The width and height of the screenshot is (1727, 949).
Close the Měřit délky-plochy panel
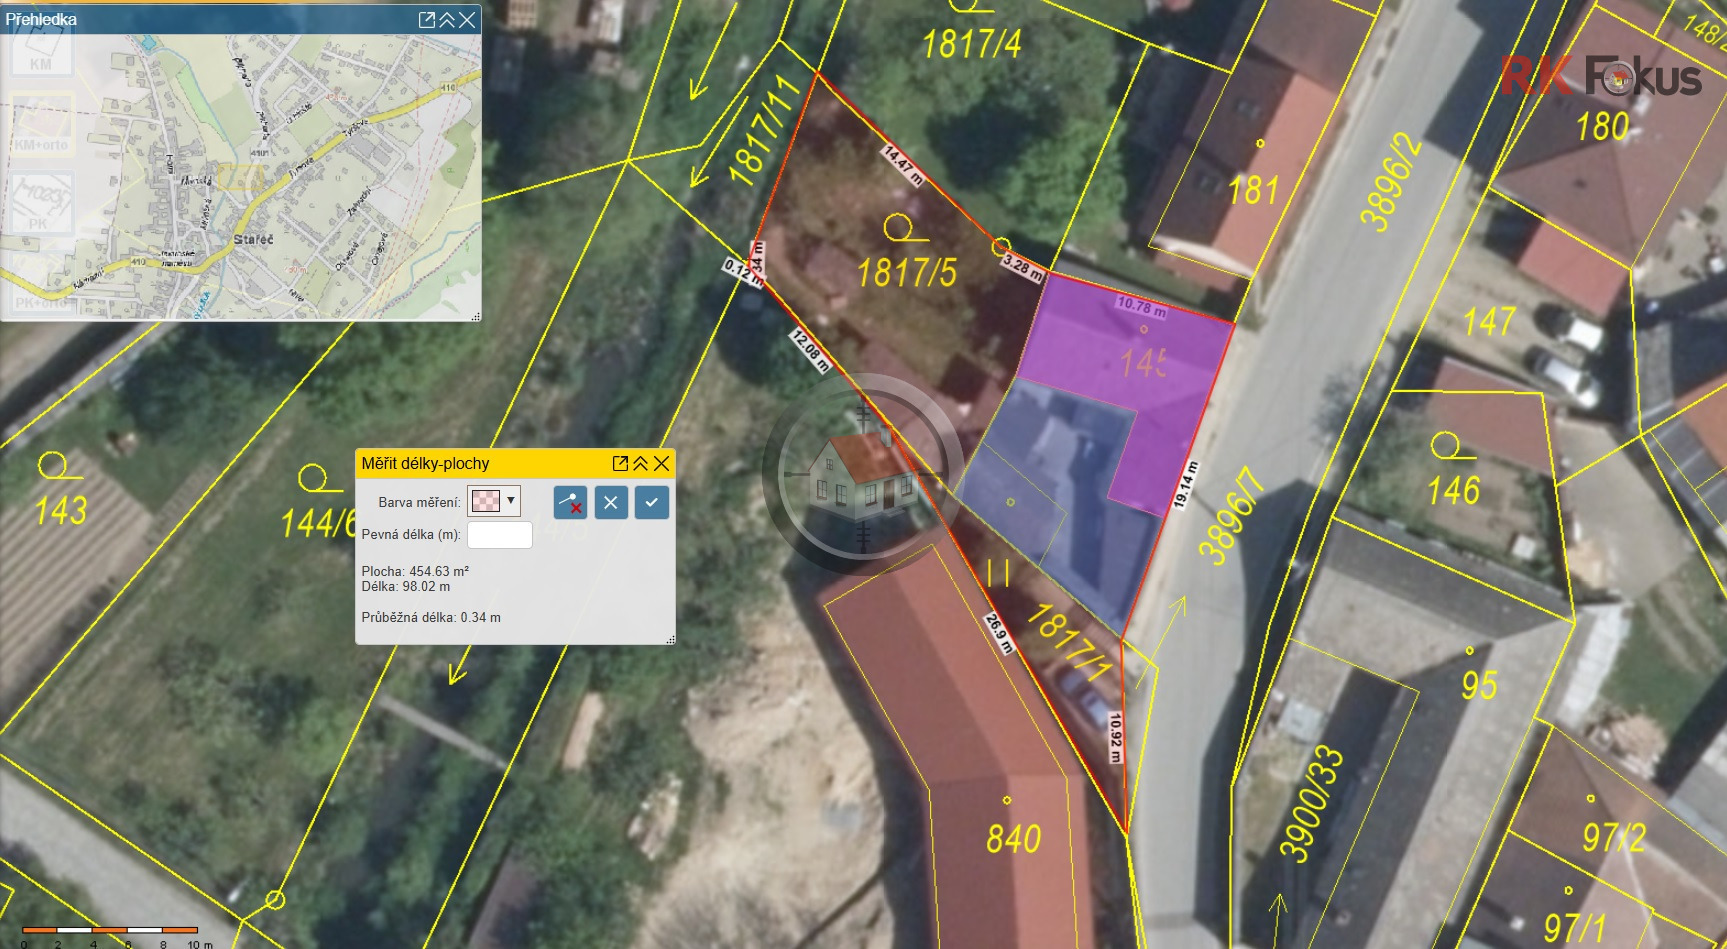tap(661, 463)
